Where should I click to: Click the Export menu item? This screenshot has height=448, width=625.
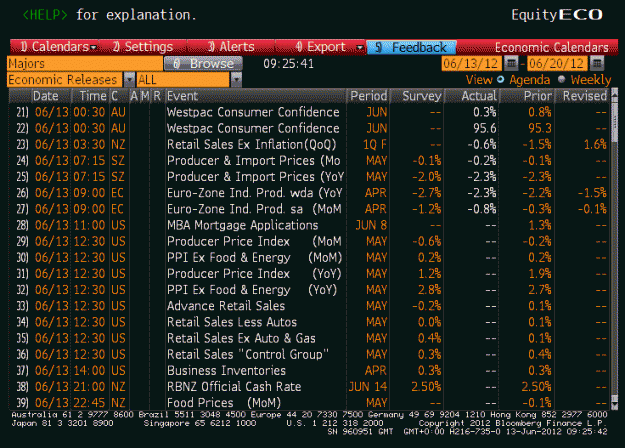[320, 47]
